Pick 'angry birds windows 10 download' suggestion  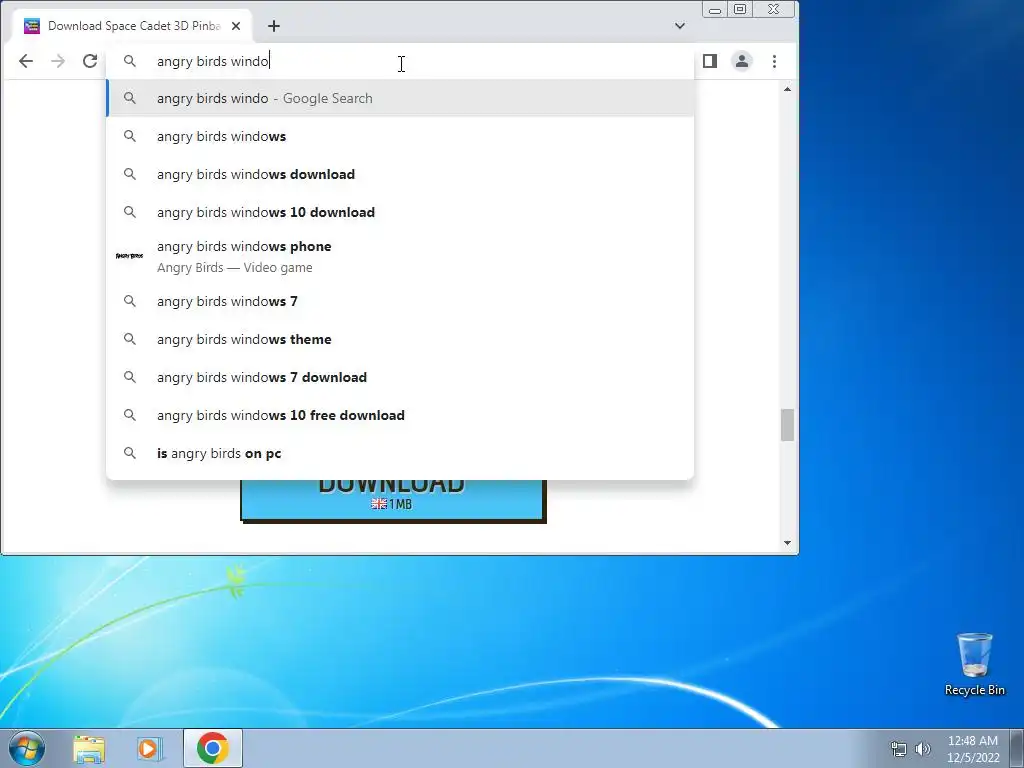click(400, 212)
